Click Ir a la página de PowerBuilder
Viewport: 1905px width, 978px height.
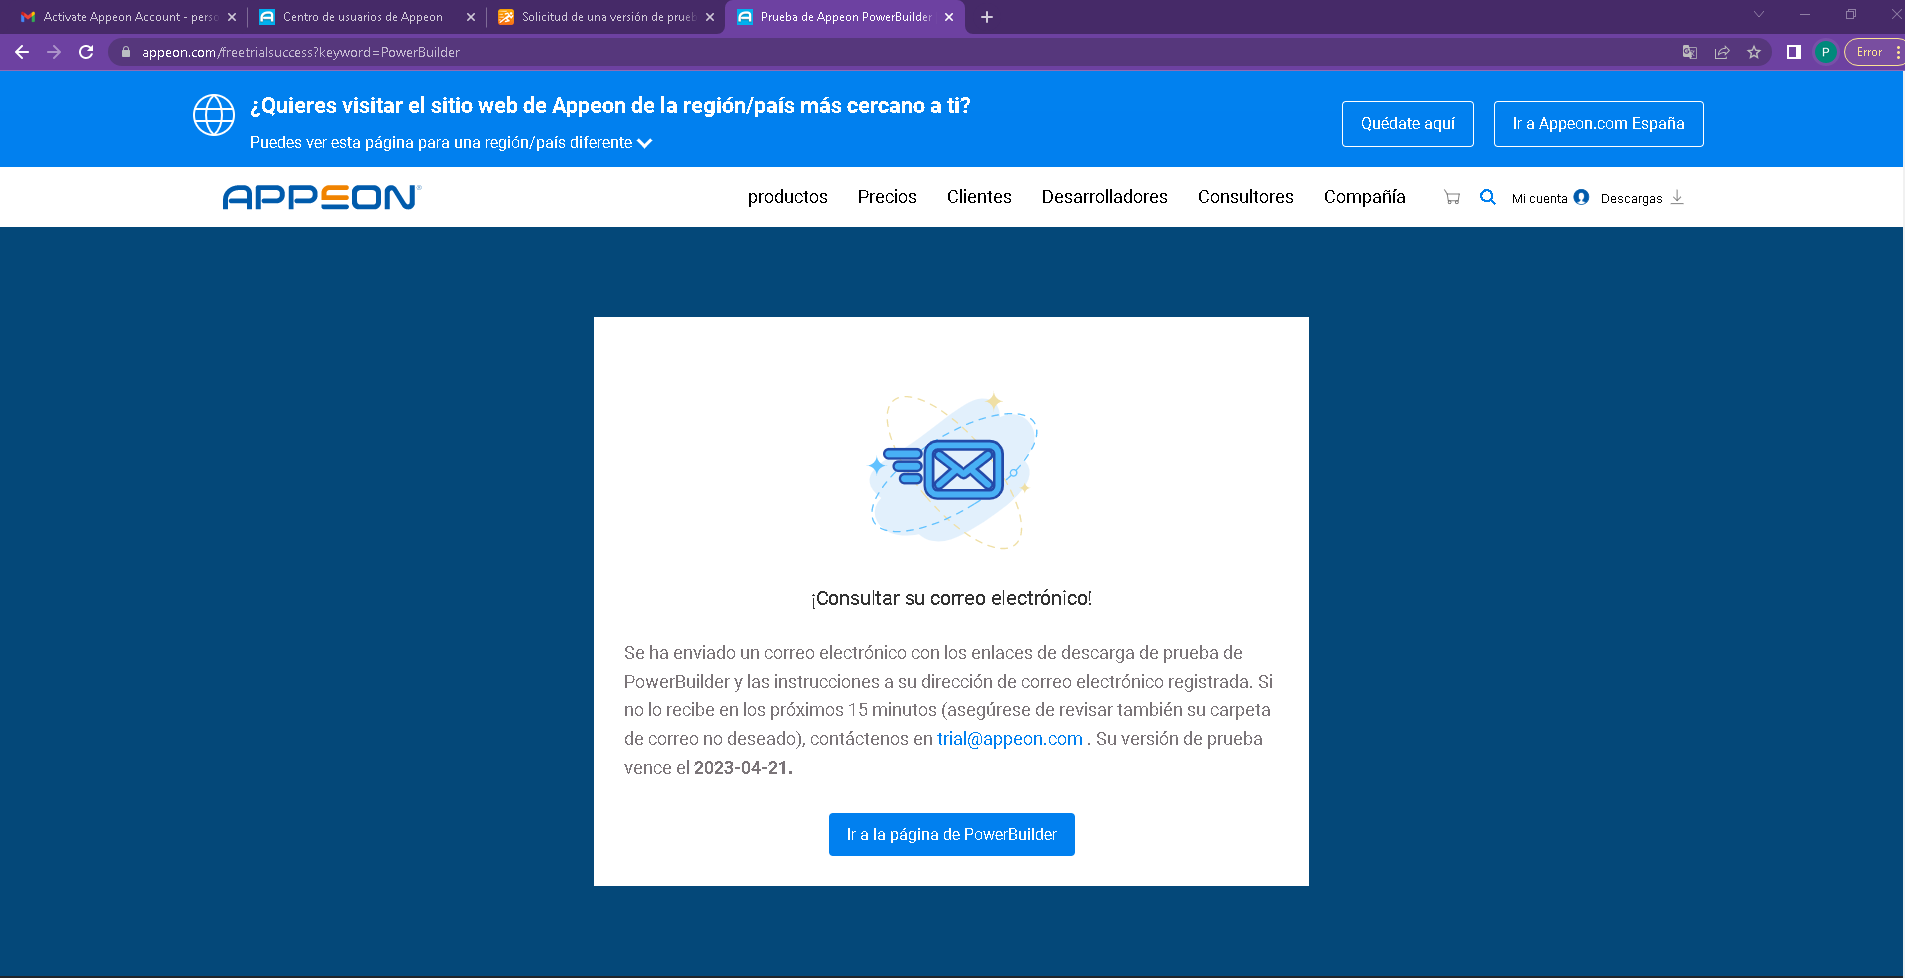click(x=951, y=834)
